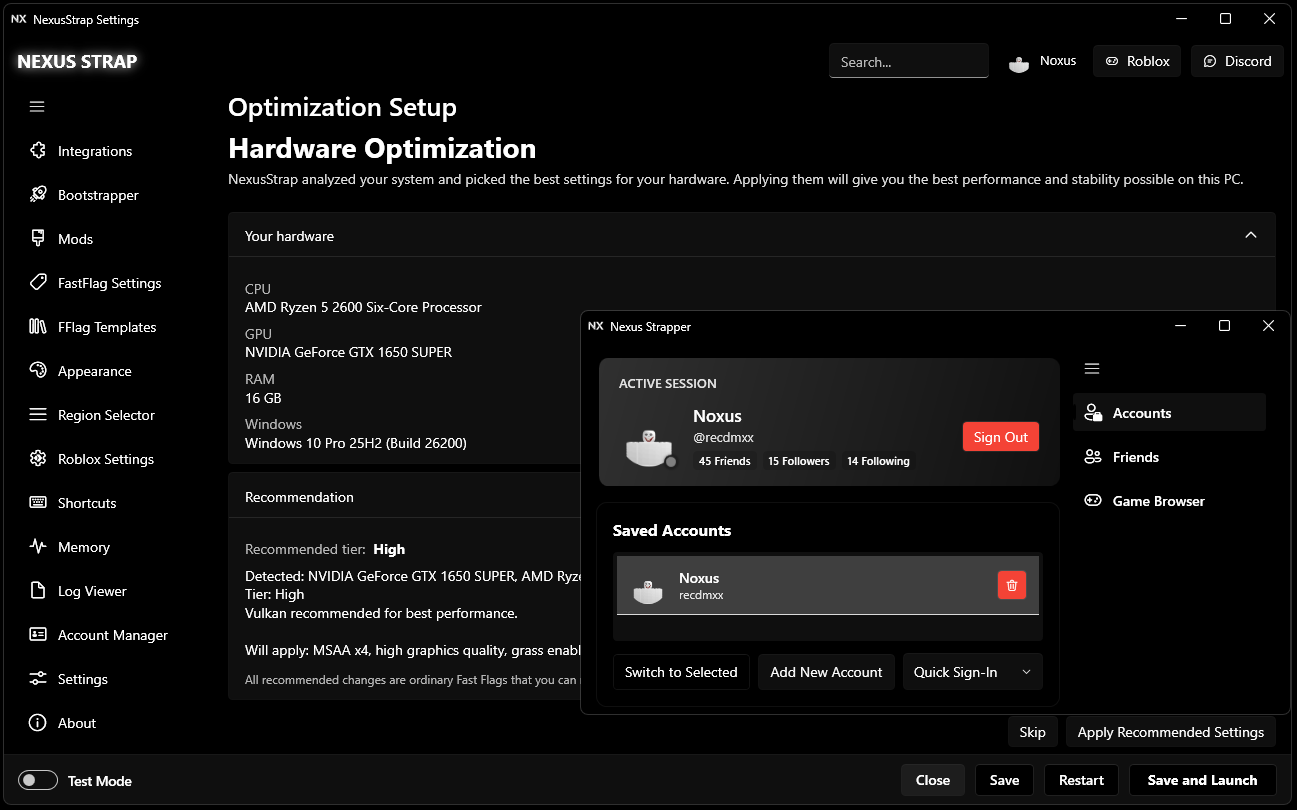Minimize the Nexus Strapper window
The image size is (1297, 810).
1180,326
